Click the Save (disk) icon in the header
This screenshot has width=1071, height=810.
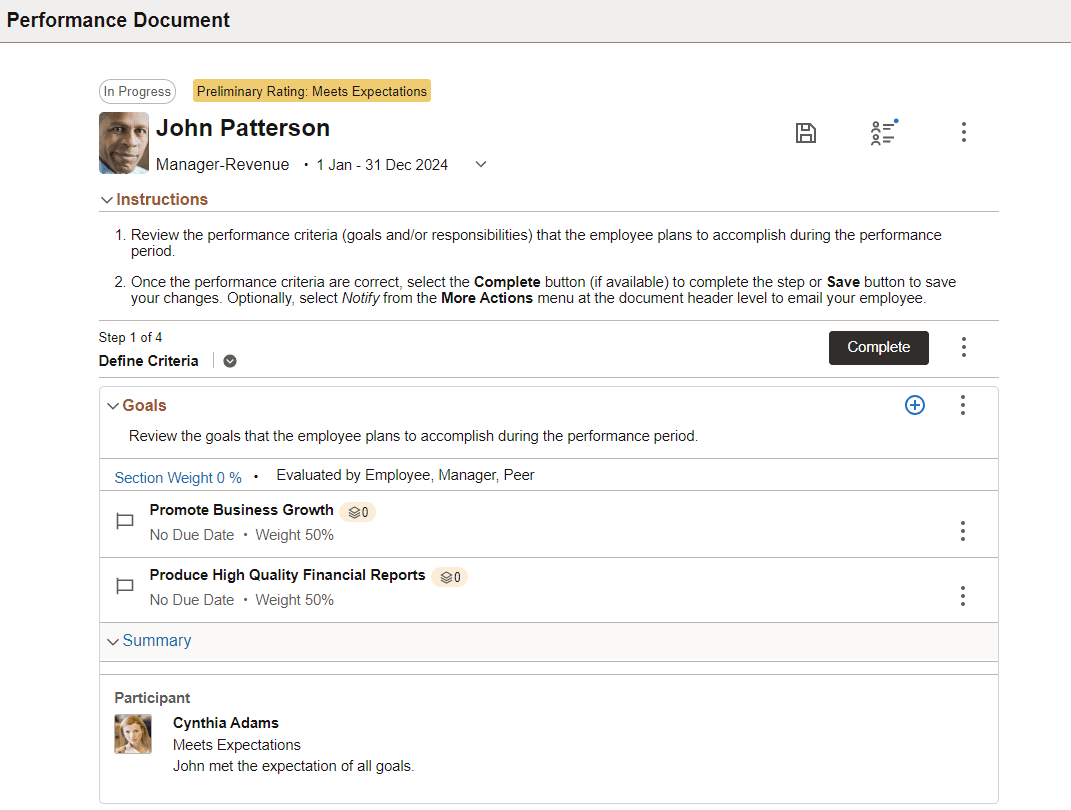pos(806,132)
